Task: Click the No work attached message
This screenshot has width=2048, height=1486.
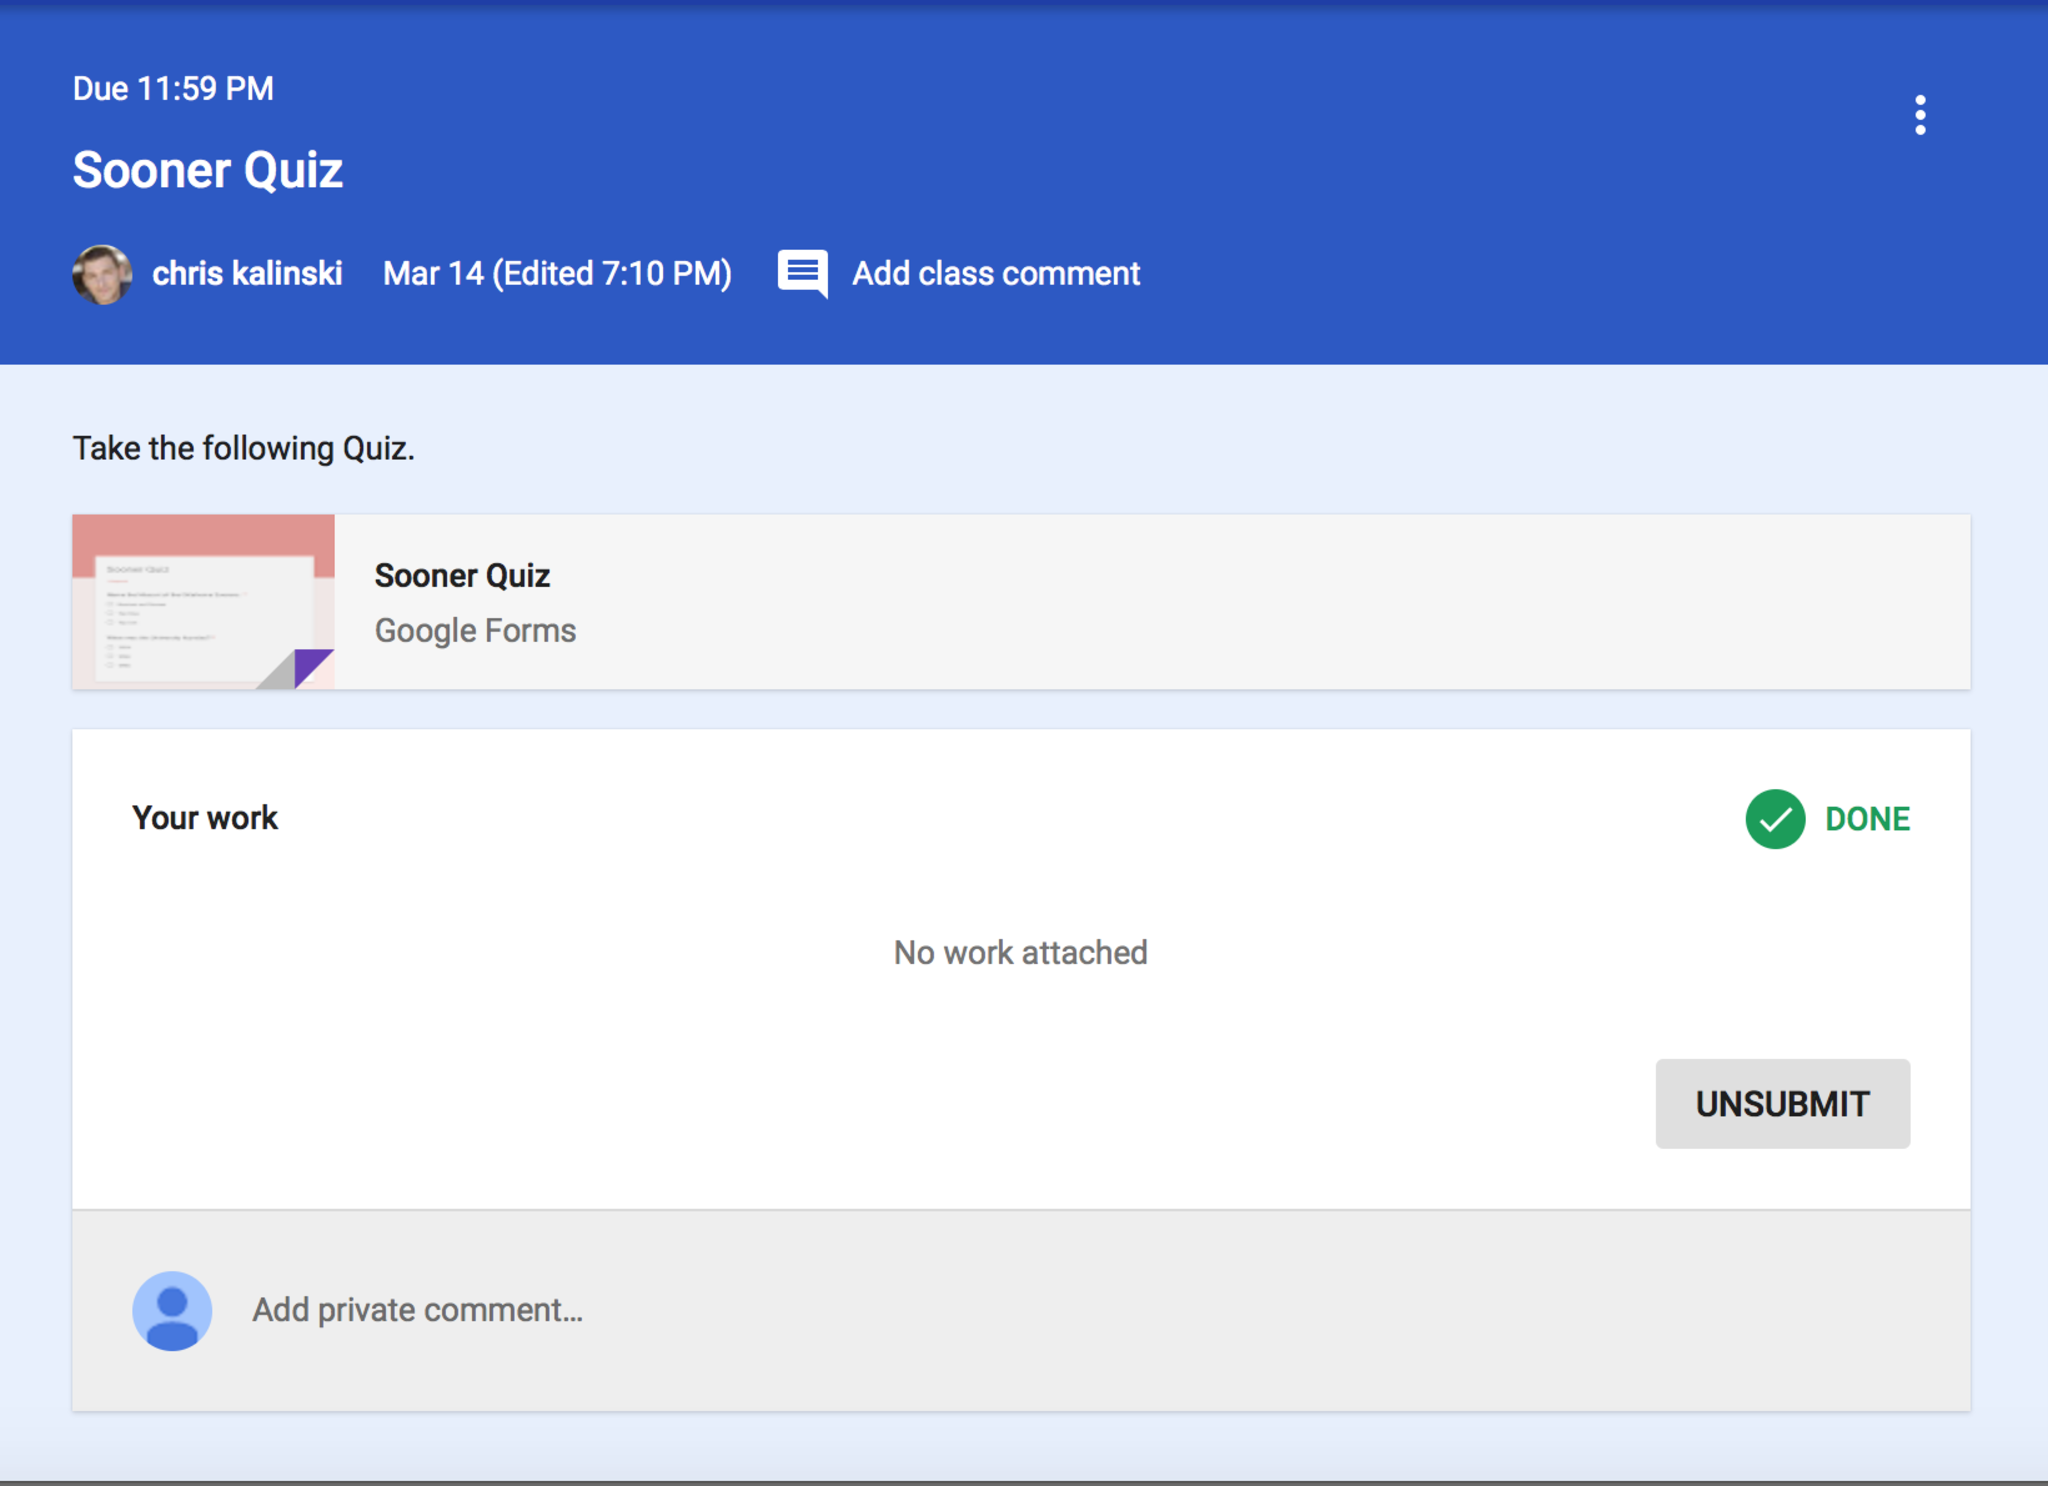Action: click(x=1020, y=953)
